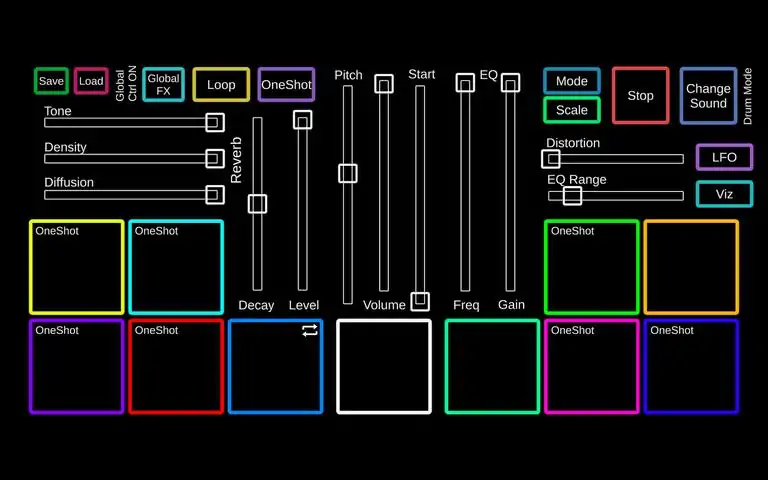This screenshot has width=768, height=480.
Task: Trigger the yellow OneShot drum pad
Action: click(x=77, y=267)
